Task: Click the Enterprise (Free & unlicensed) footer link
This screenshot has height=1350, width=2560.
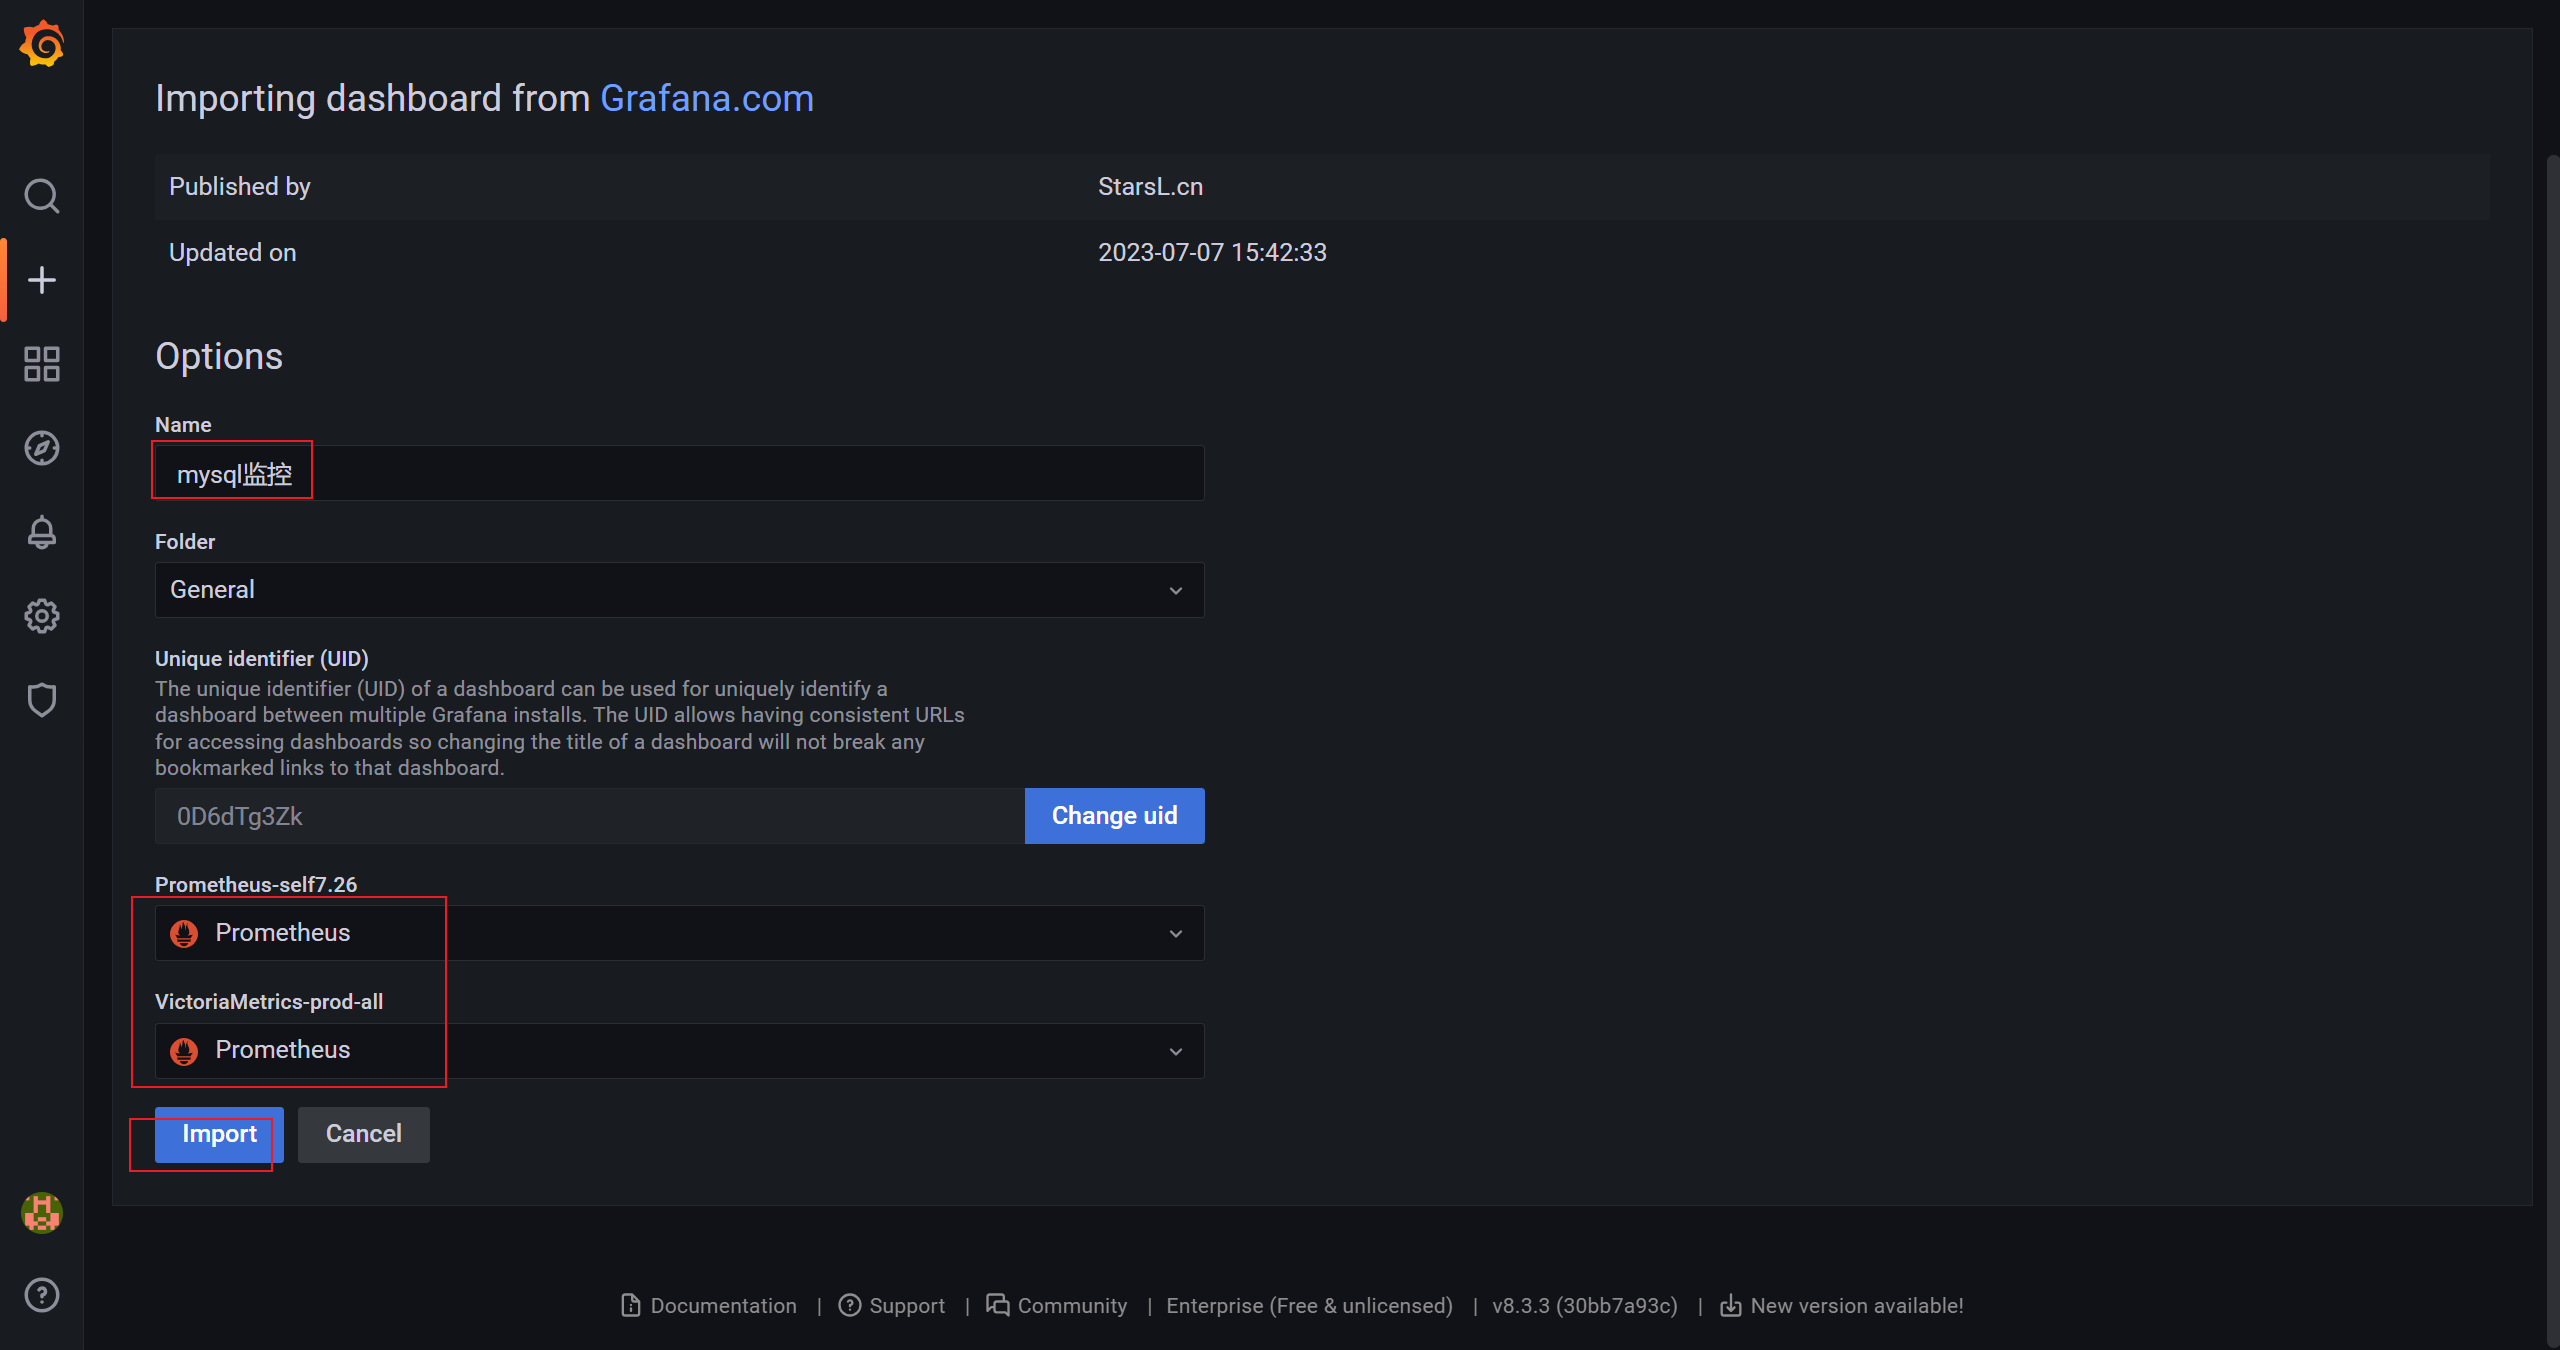Action: [1309, 1305]
